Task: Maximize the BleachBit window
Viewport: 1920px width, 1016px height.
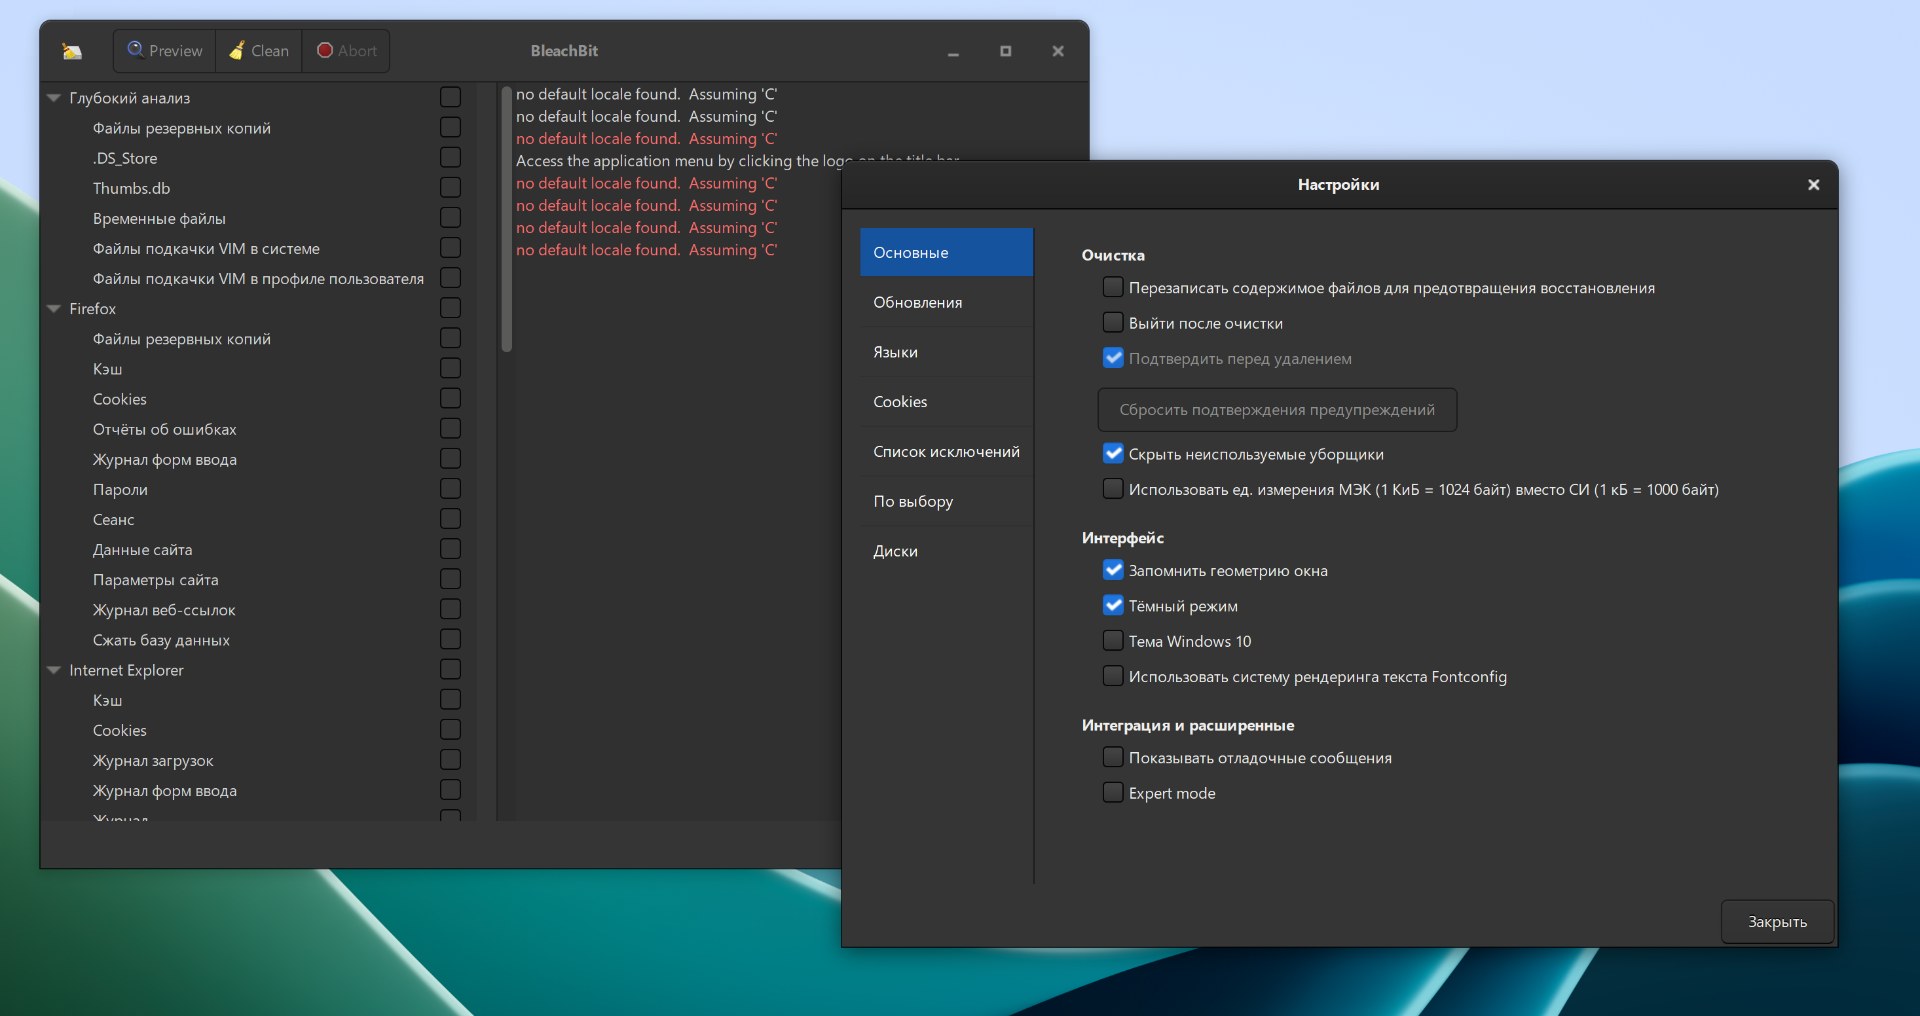Action: coord(1005,51)
